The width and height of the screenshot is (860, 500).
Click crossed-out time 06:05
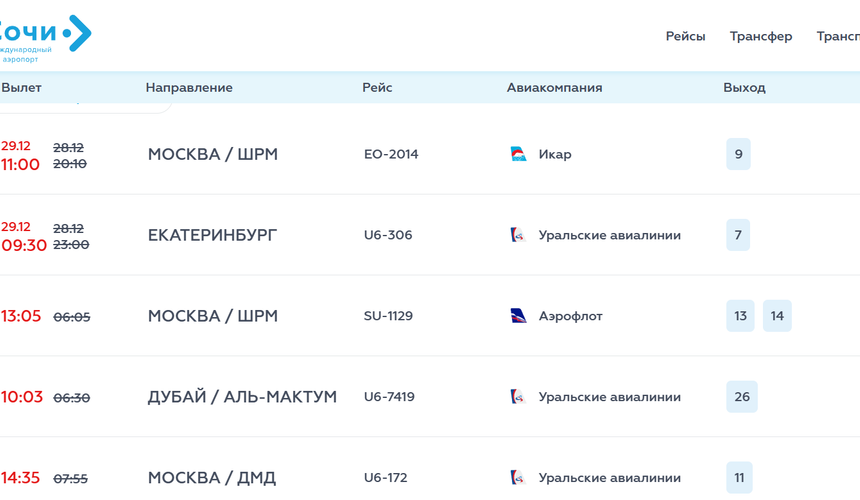click(71, 317)
